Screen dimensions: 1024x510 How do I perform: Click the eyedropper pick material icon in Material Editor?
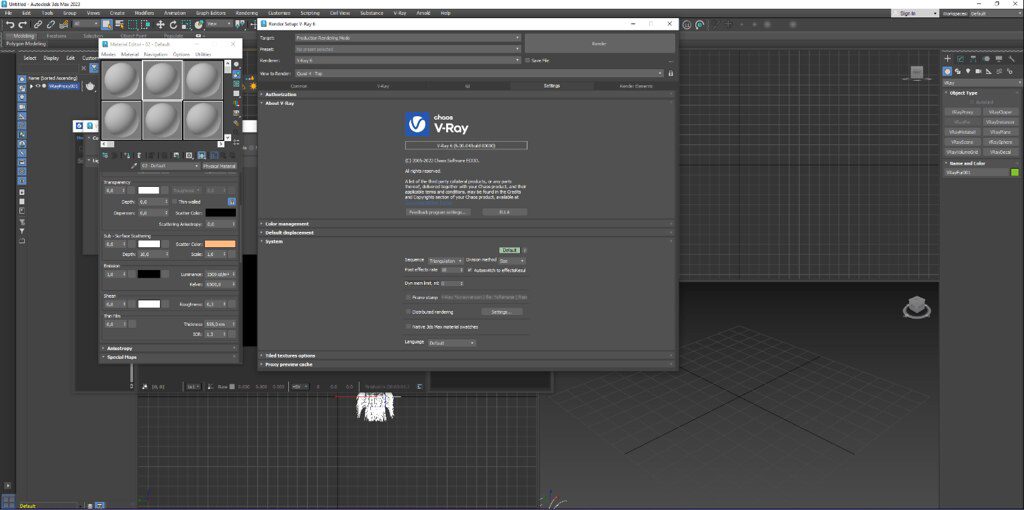[135, 166]
